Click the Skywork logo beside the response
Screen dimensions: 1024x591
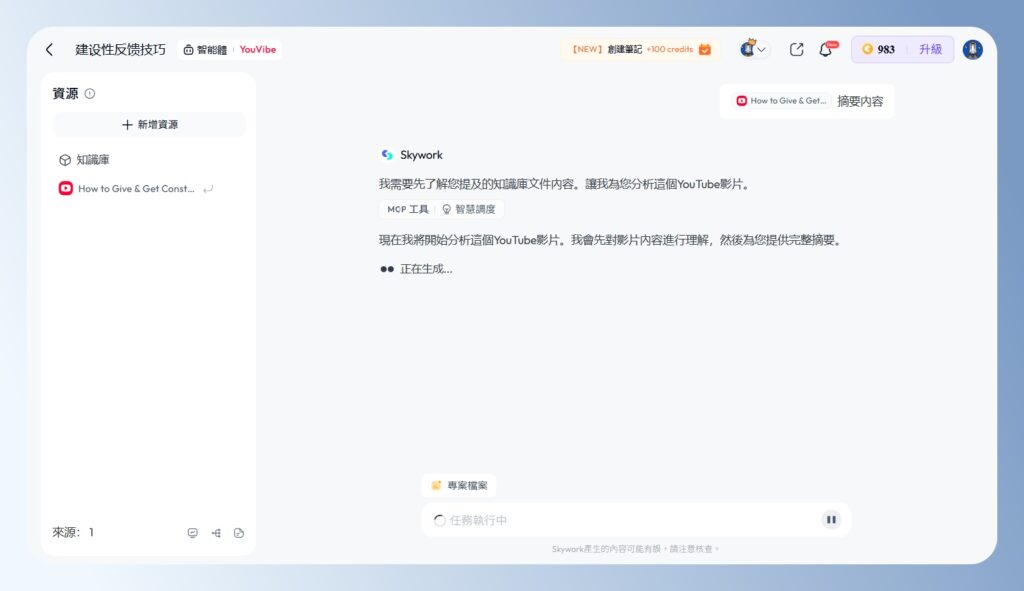387,155
